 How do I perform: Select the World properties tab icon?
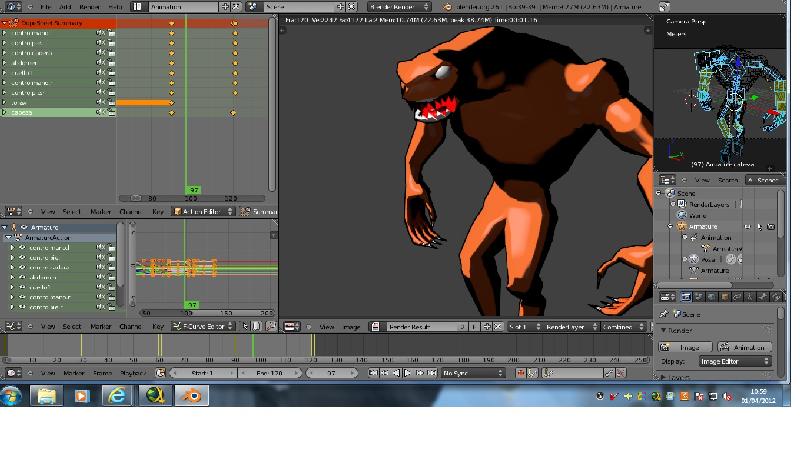(x=712, y=296)
